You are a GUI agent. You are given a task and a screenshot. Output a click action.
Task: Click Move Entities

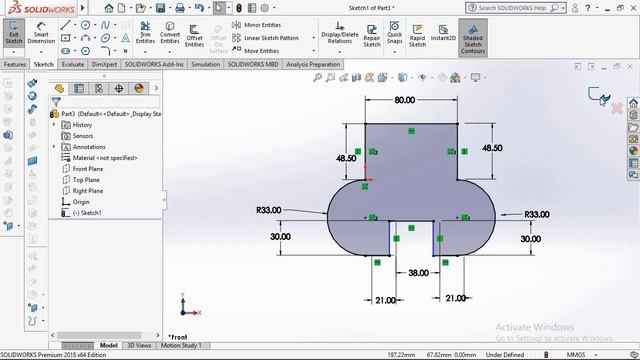[x=256, y=51]
